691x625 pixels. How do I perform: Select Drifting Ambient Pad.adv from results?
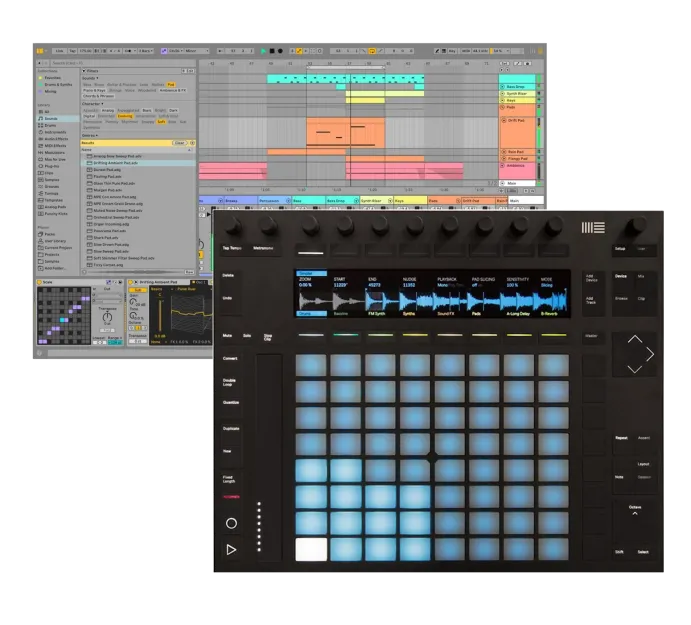coord(116,162)
